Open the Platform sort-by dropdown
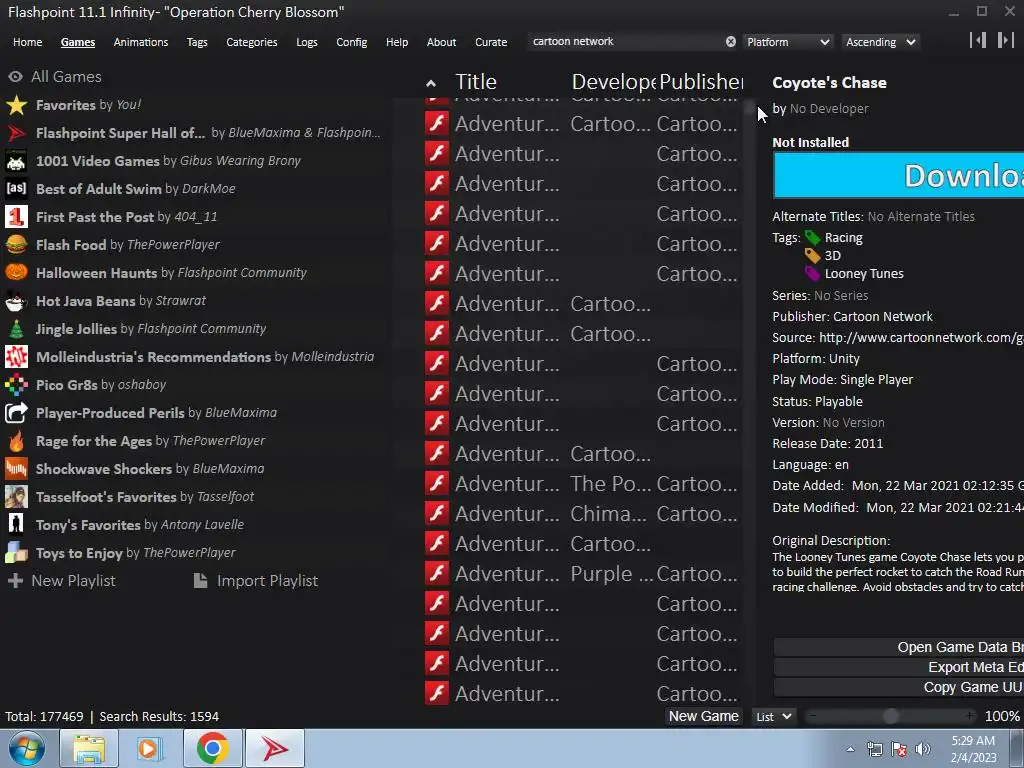This screenshot has width=1024, height=768. coord(788,42)
